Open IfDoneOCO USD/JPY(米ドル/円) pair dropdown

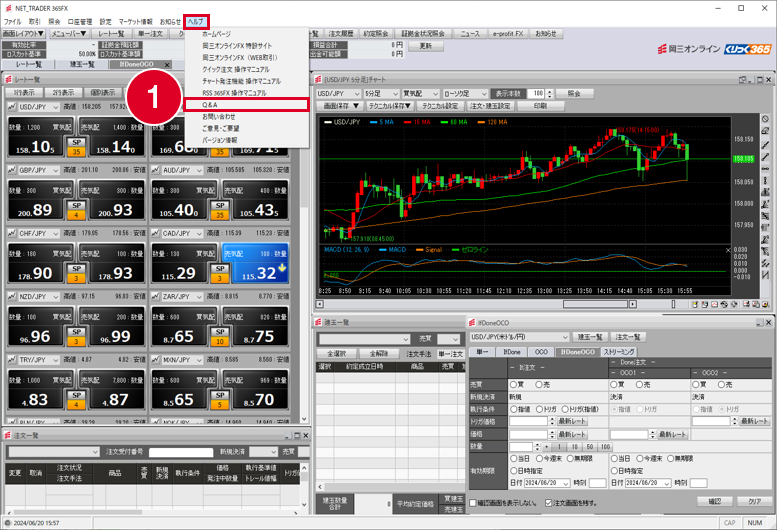(x=519, y=337)
